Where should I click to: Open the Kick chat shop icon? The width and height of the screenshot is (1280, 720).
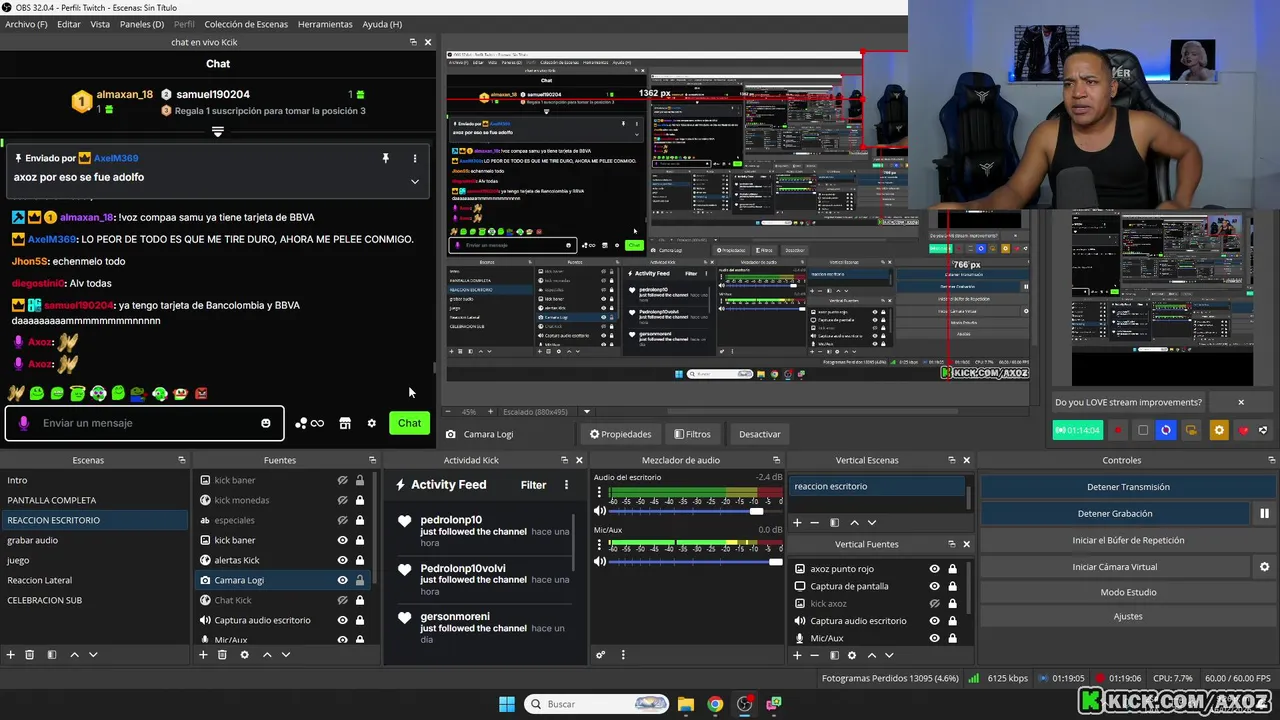(345, 423)
